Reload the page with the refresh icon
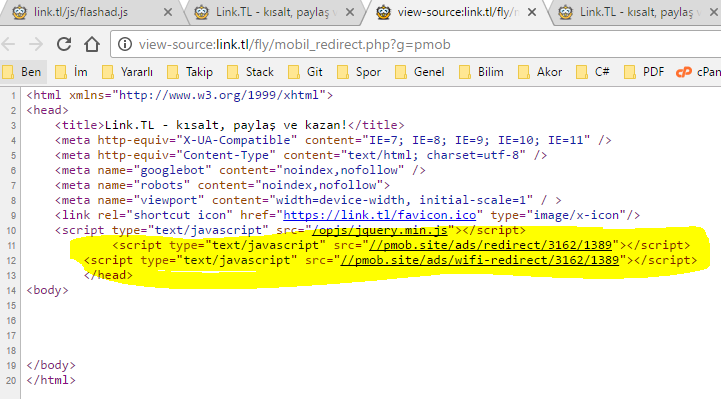 pyautogui.click(x=64, y=44)
